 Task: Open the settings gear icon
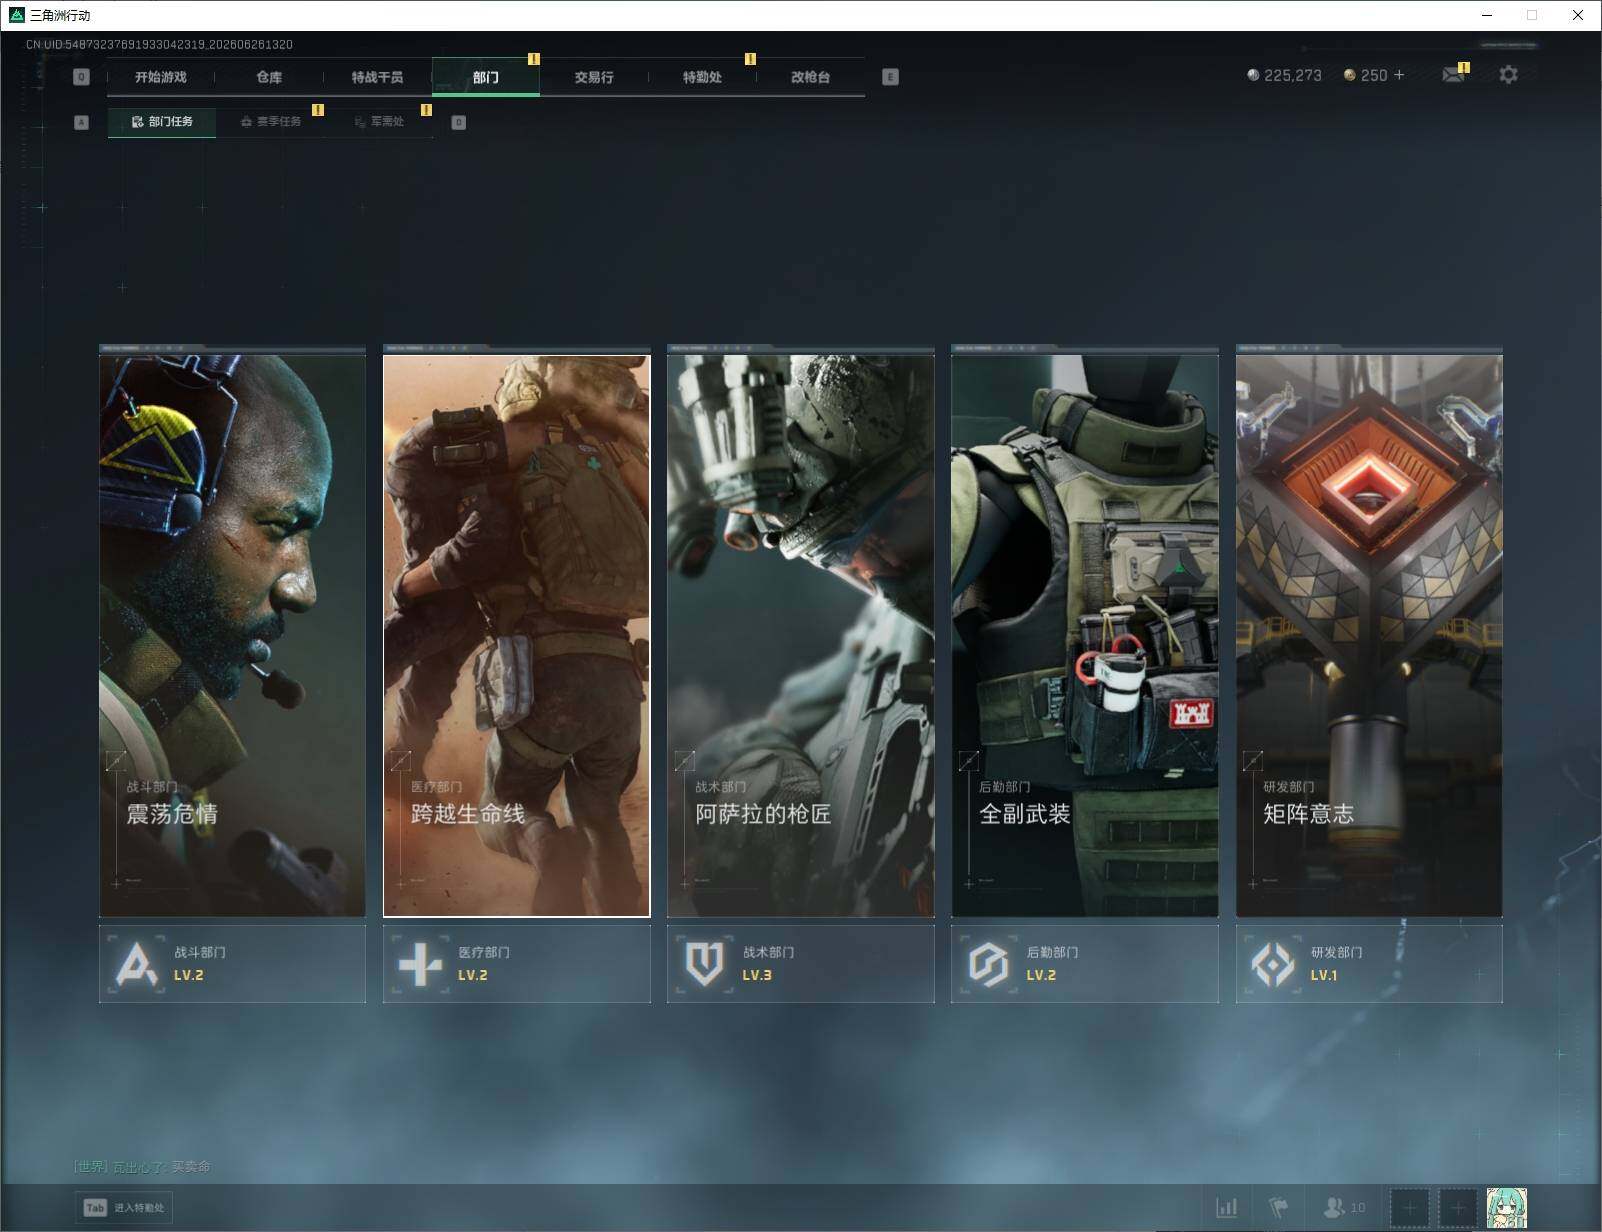coord(1508,75)
